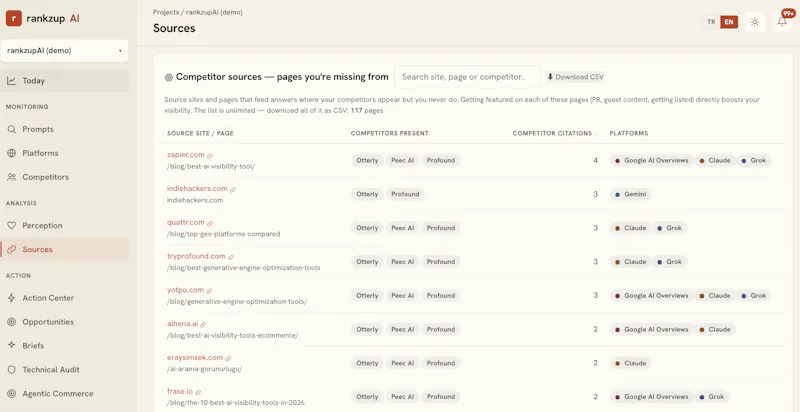Click the Projects breadcrumb link
The image size is (800, 412).
click(166, 12)
